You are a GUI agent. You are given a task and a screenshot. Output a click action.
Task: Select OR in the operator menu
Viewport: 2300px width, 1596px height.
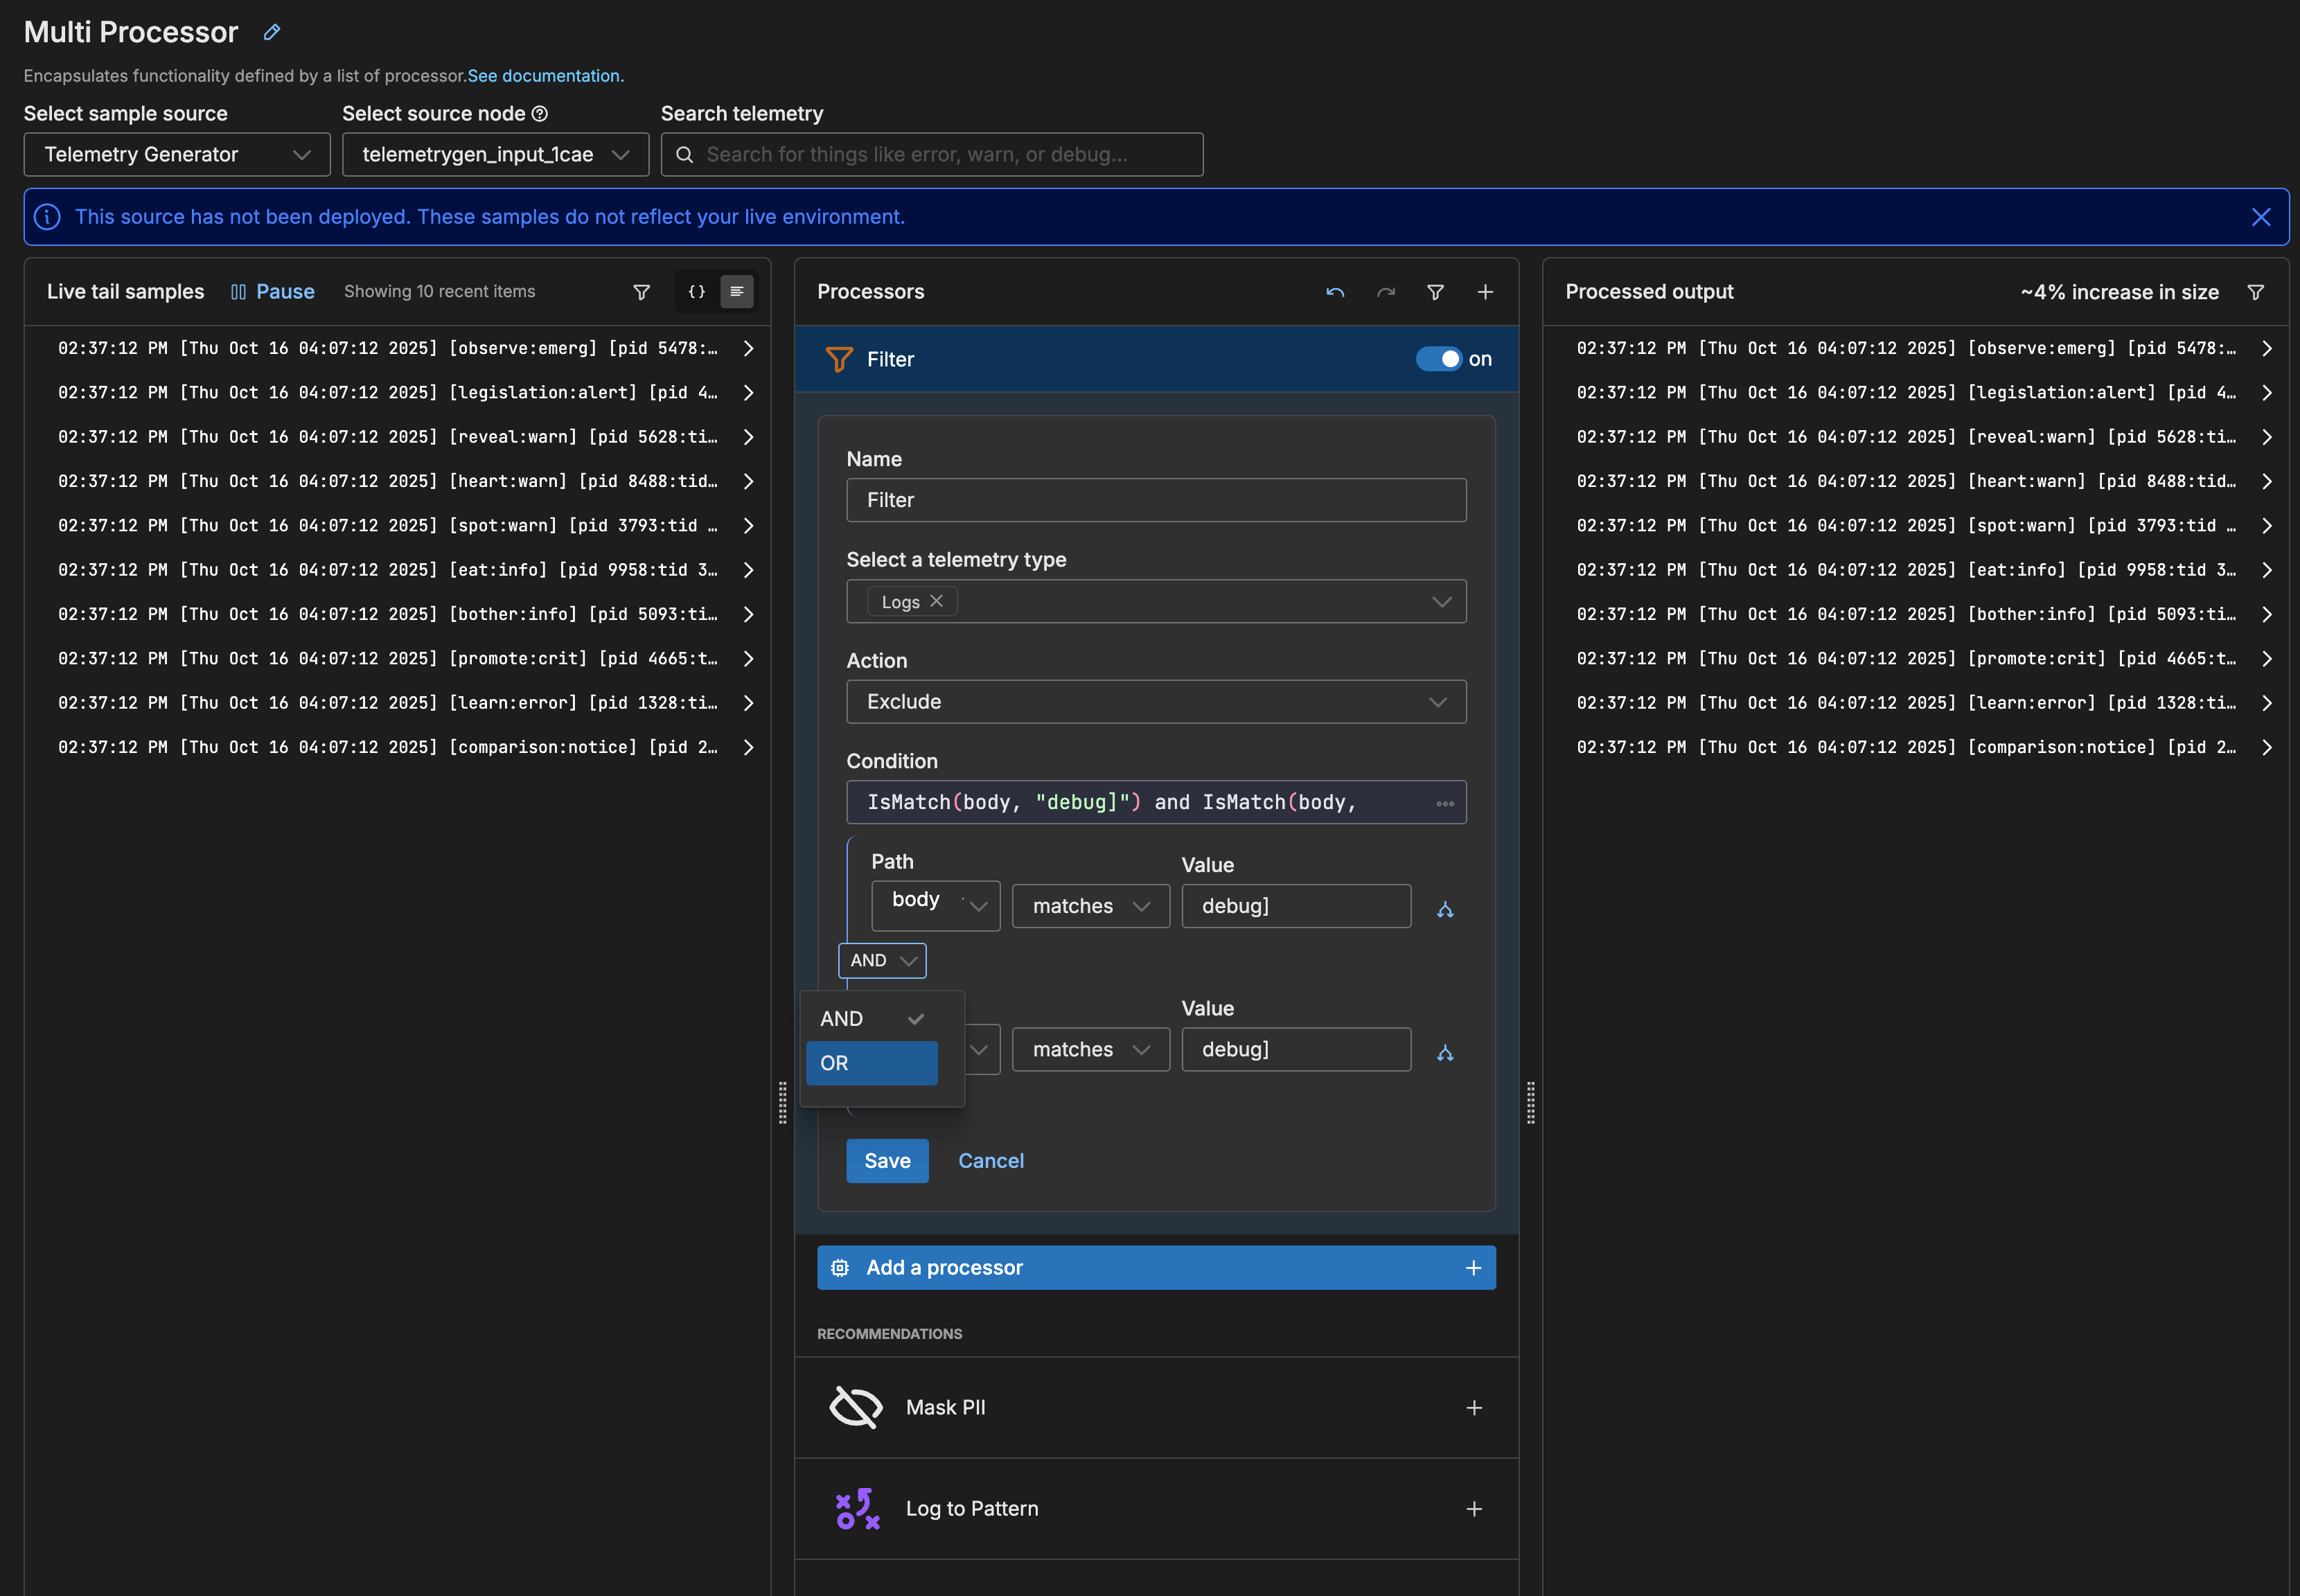coord(871,1063)
